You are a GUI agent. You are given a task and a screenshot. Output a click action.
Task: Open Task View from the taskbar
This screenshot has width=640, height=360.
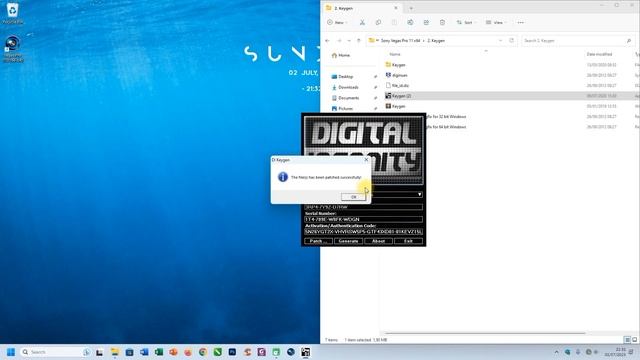[x=99, y=352]
